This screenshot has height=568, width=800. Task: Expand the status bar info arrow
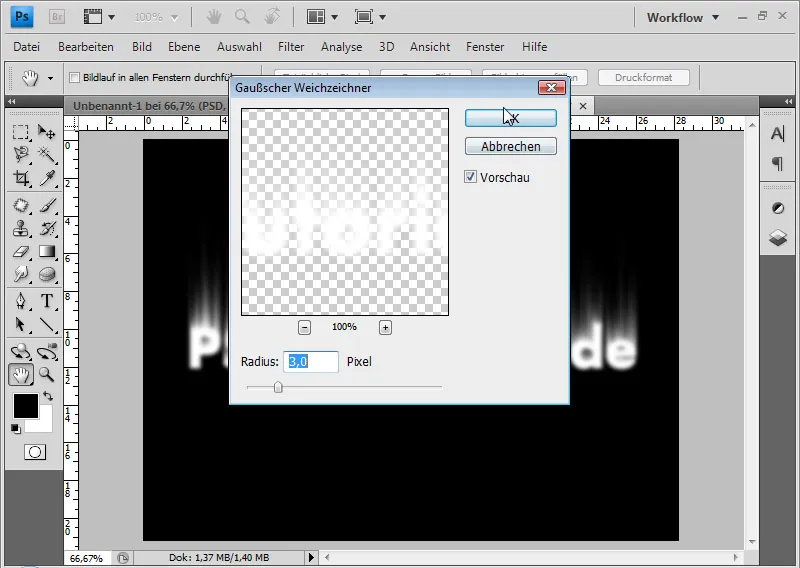[311, 558]
